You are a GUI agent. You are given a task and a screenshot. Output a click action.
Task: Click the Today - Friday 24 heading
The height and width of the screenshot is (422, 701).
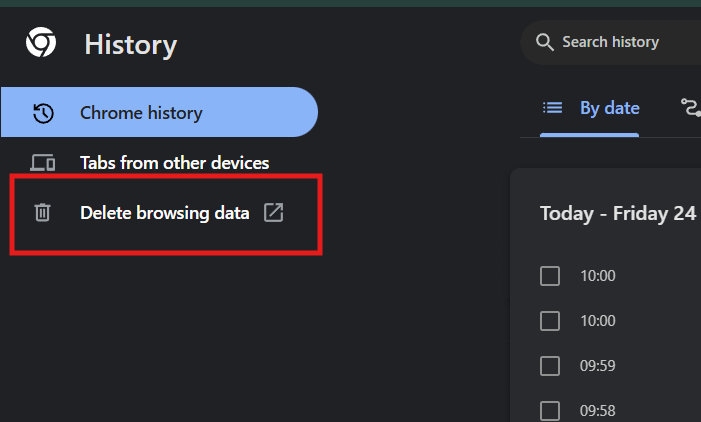coord(618,214)
